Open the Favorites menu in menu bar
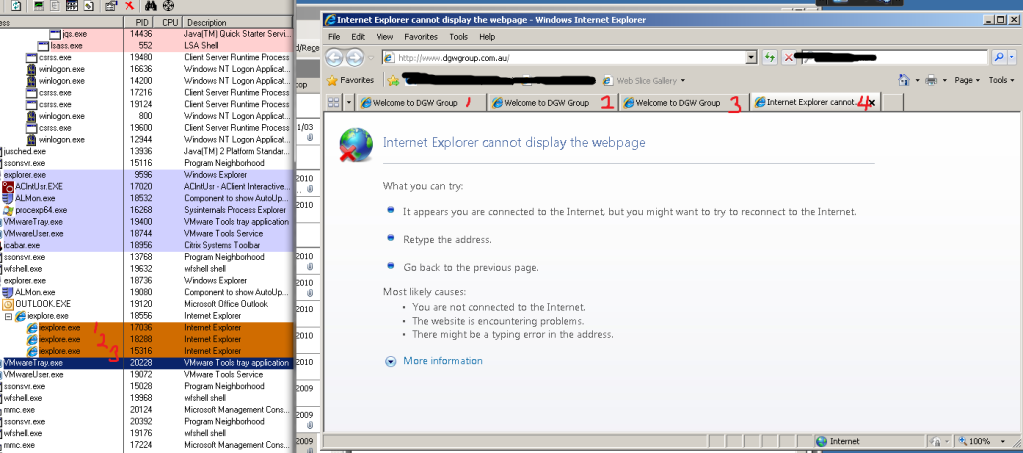The image size is (1023, 453). tap(421, 37)
